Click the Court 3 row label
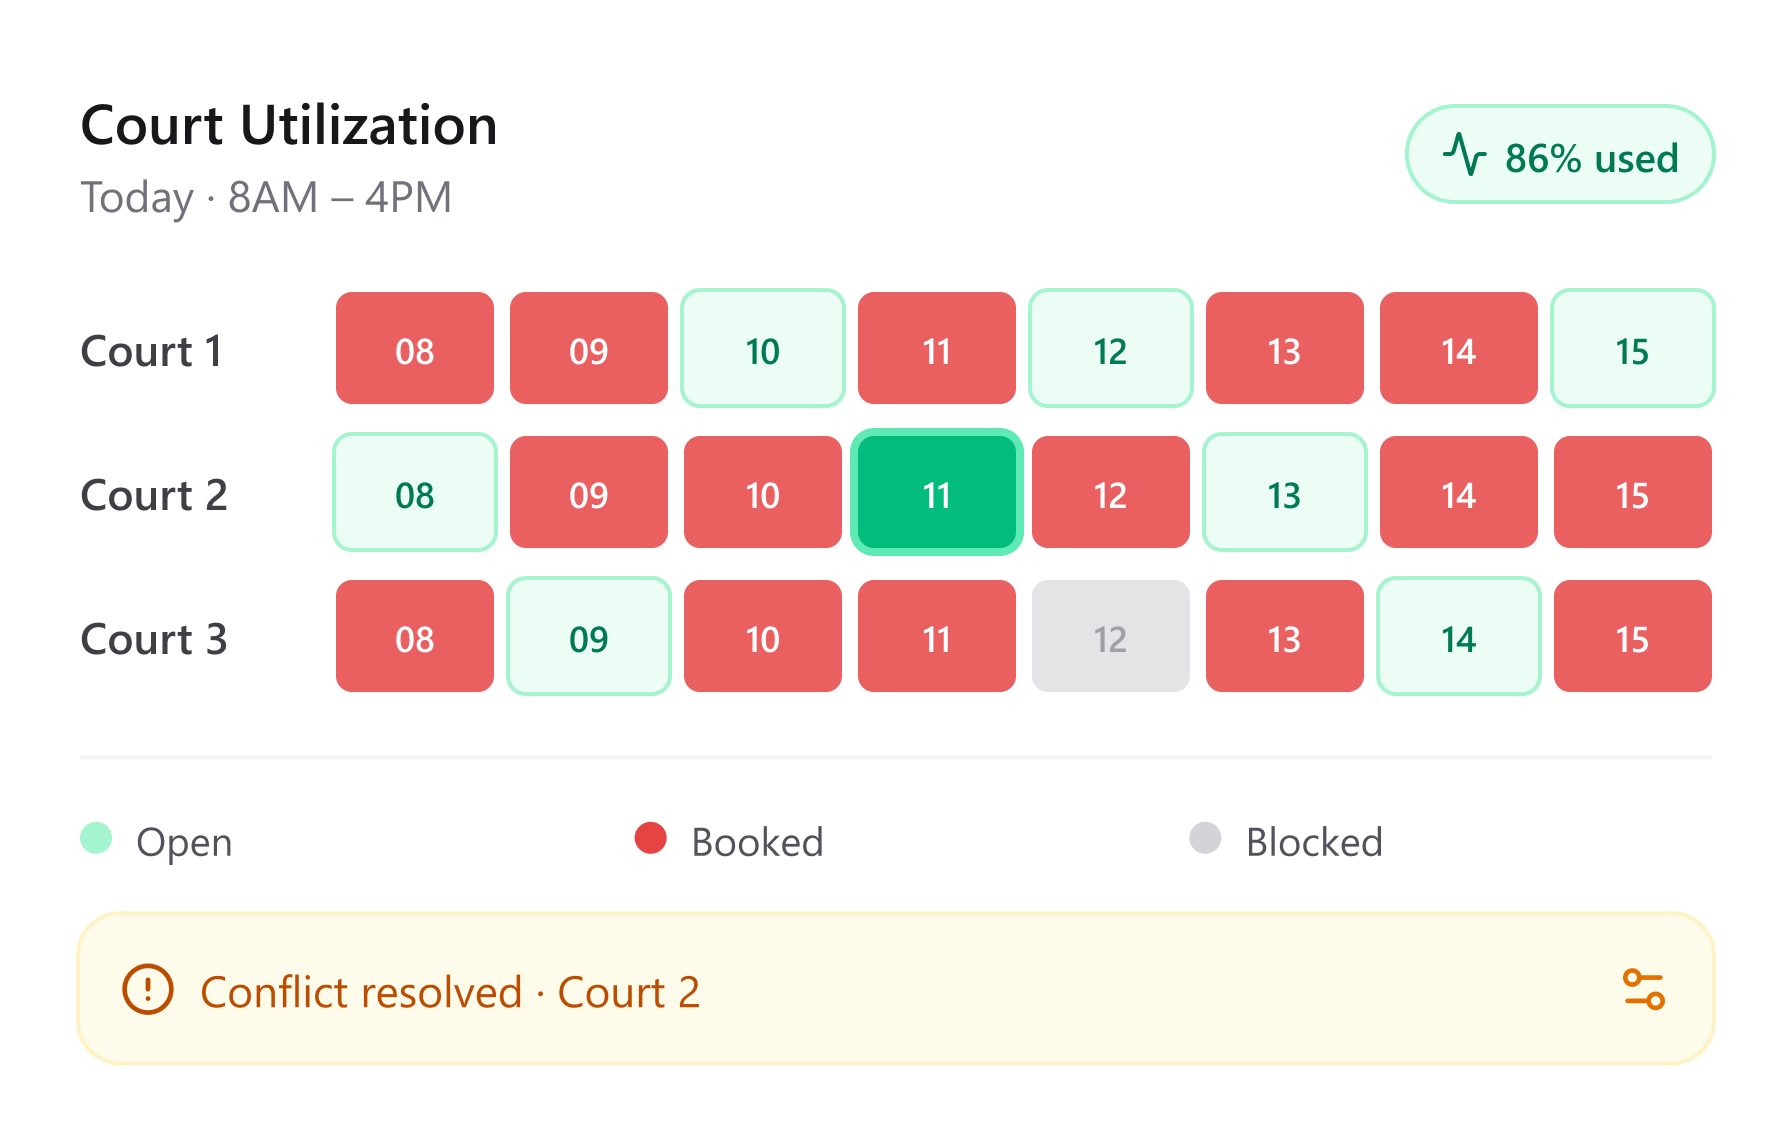This screenshot has width=1792, height=1140. [x=154, y=639]
